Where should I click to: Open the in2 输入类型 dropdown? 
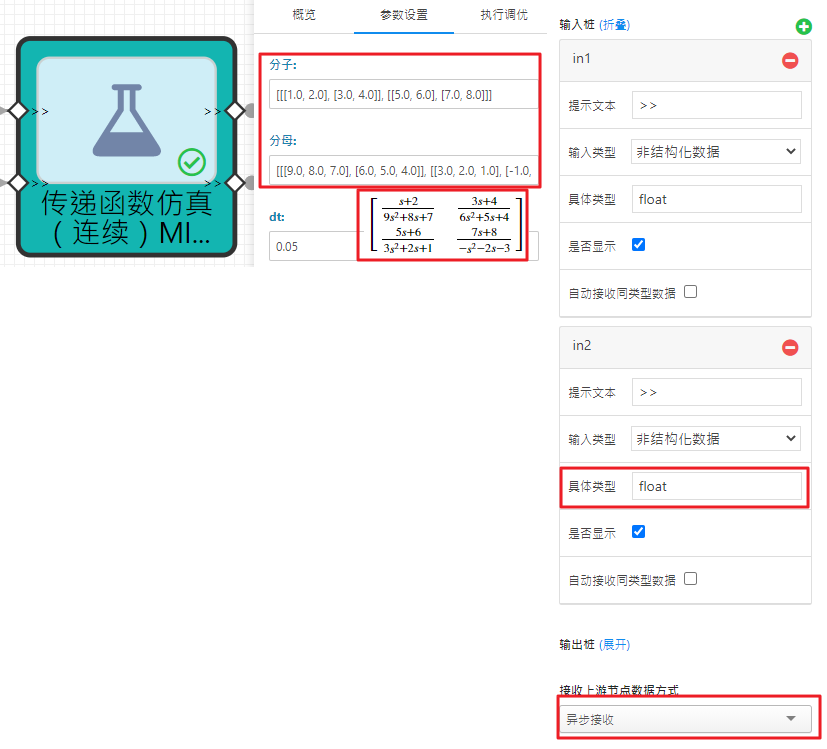716,438
